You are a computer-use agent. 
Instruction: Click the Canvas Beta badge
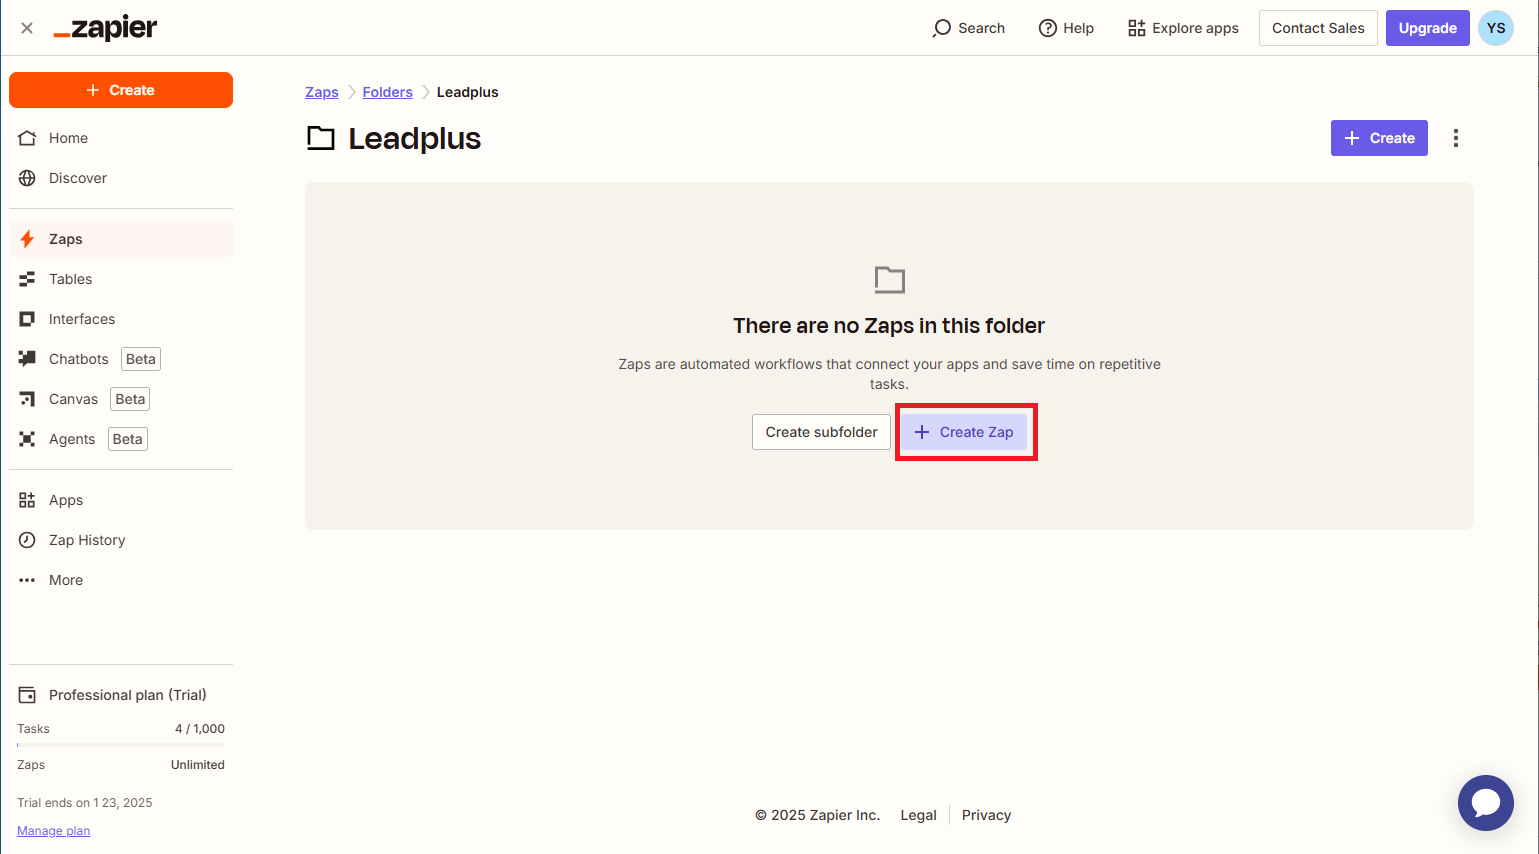click(x=130, y=399)
